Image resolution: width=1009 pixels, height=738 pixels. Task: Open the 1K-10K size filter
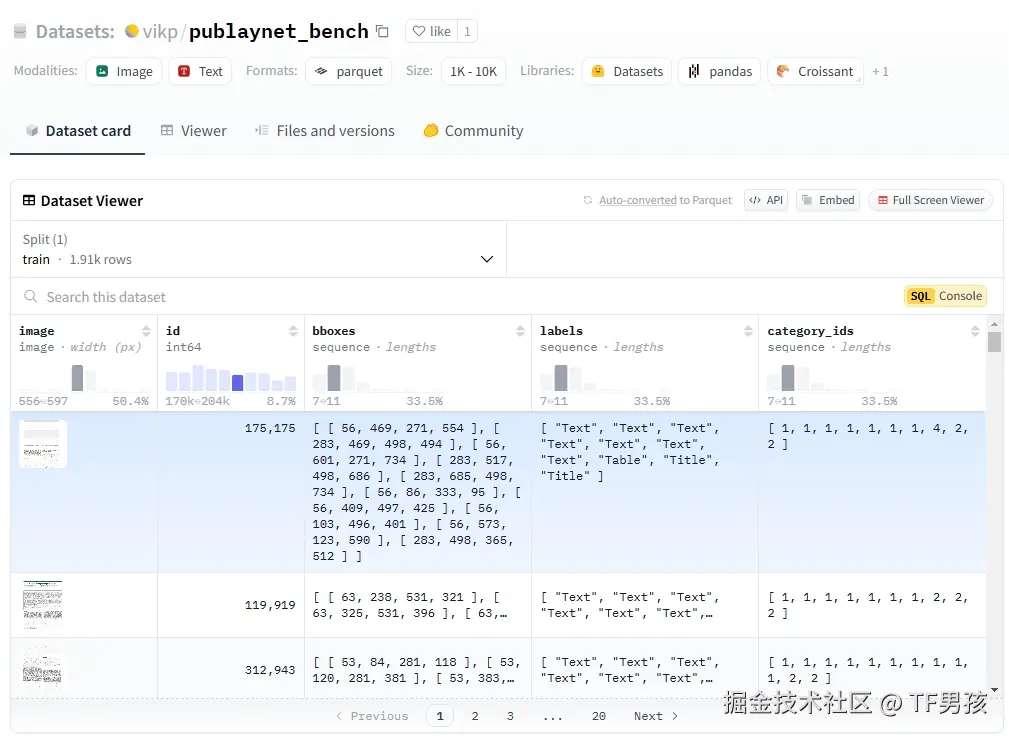[472, 71]
